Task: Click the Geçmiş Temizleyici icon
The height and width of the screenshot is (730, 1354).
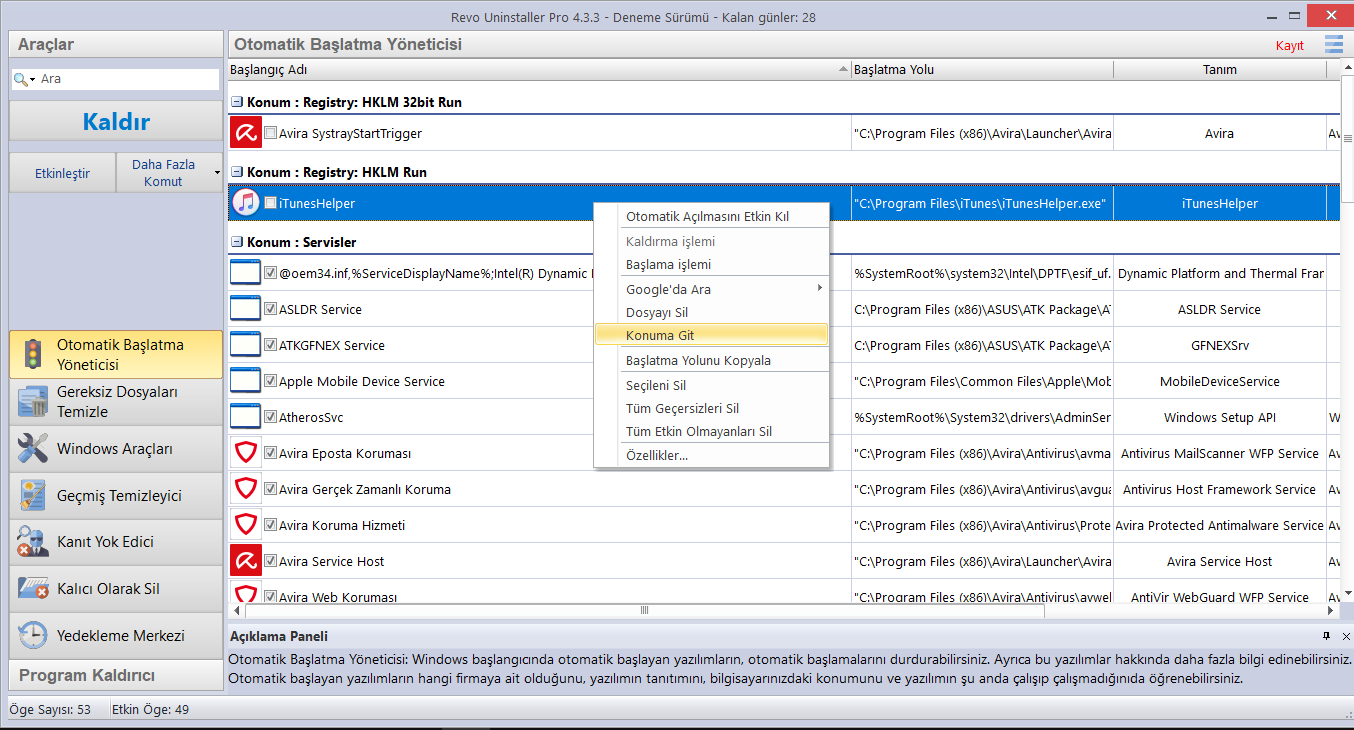Action: [x=32, y=495]
